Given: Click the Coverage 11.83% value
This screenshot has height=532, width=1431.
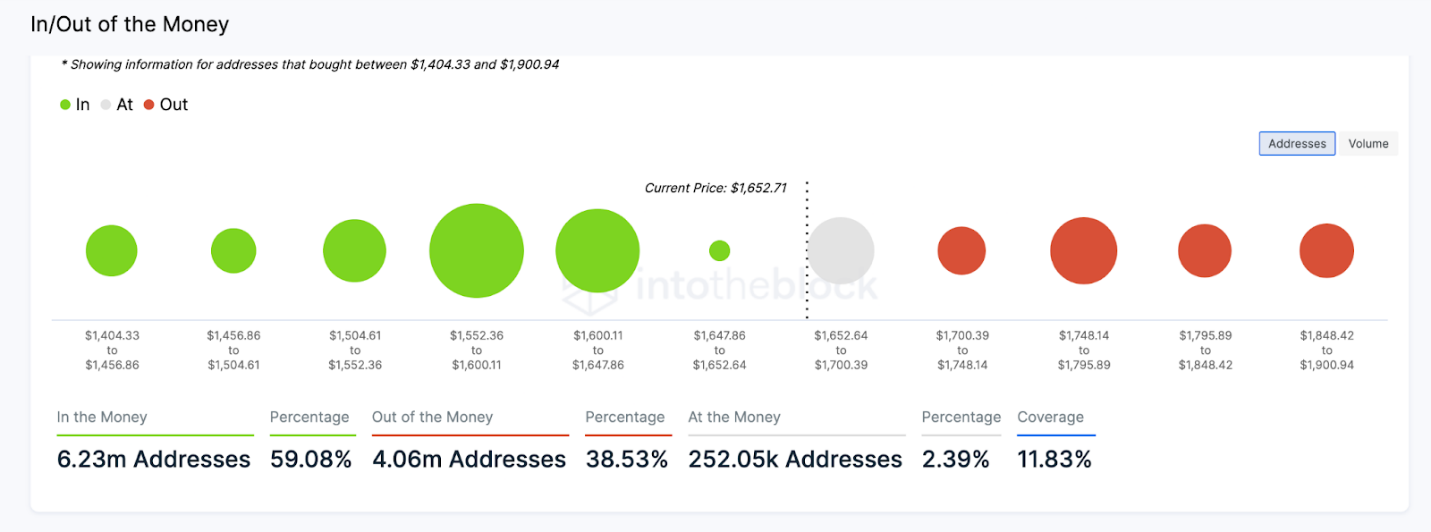Looking at the screenshot, I should 1054,460.
